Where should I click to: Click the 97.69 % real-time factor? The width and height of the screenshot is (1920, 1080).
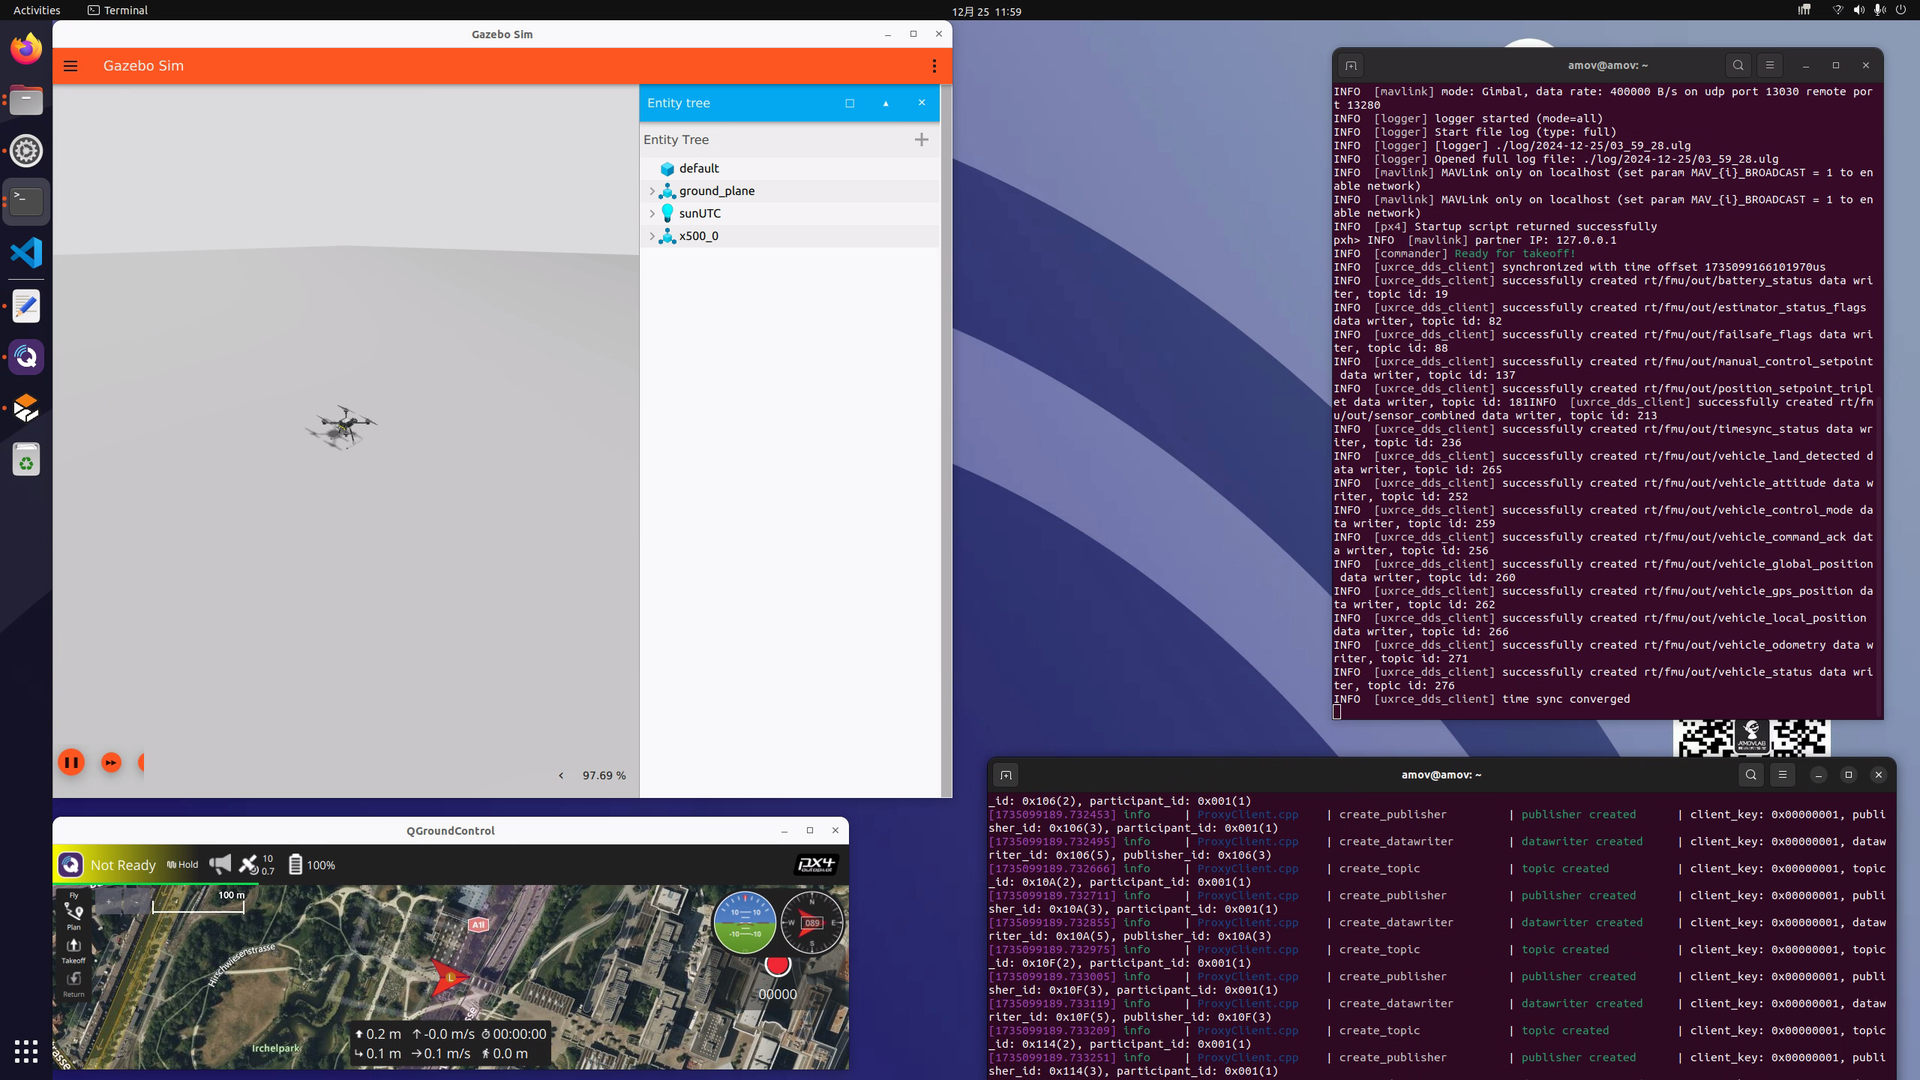[x=604, y=776]
